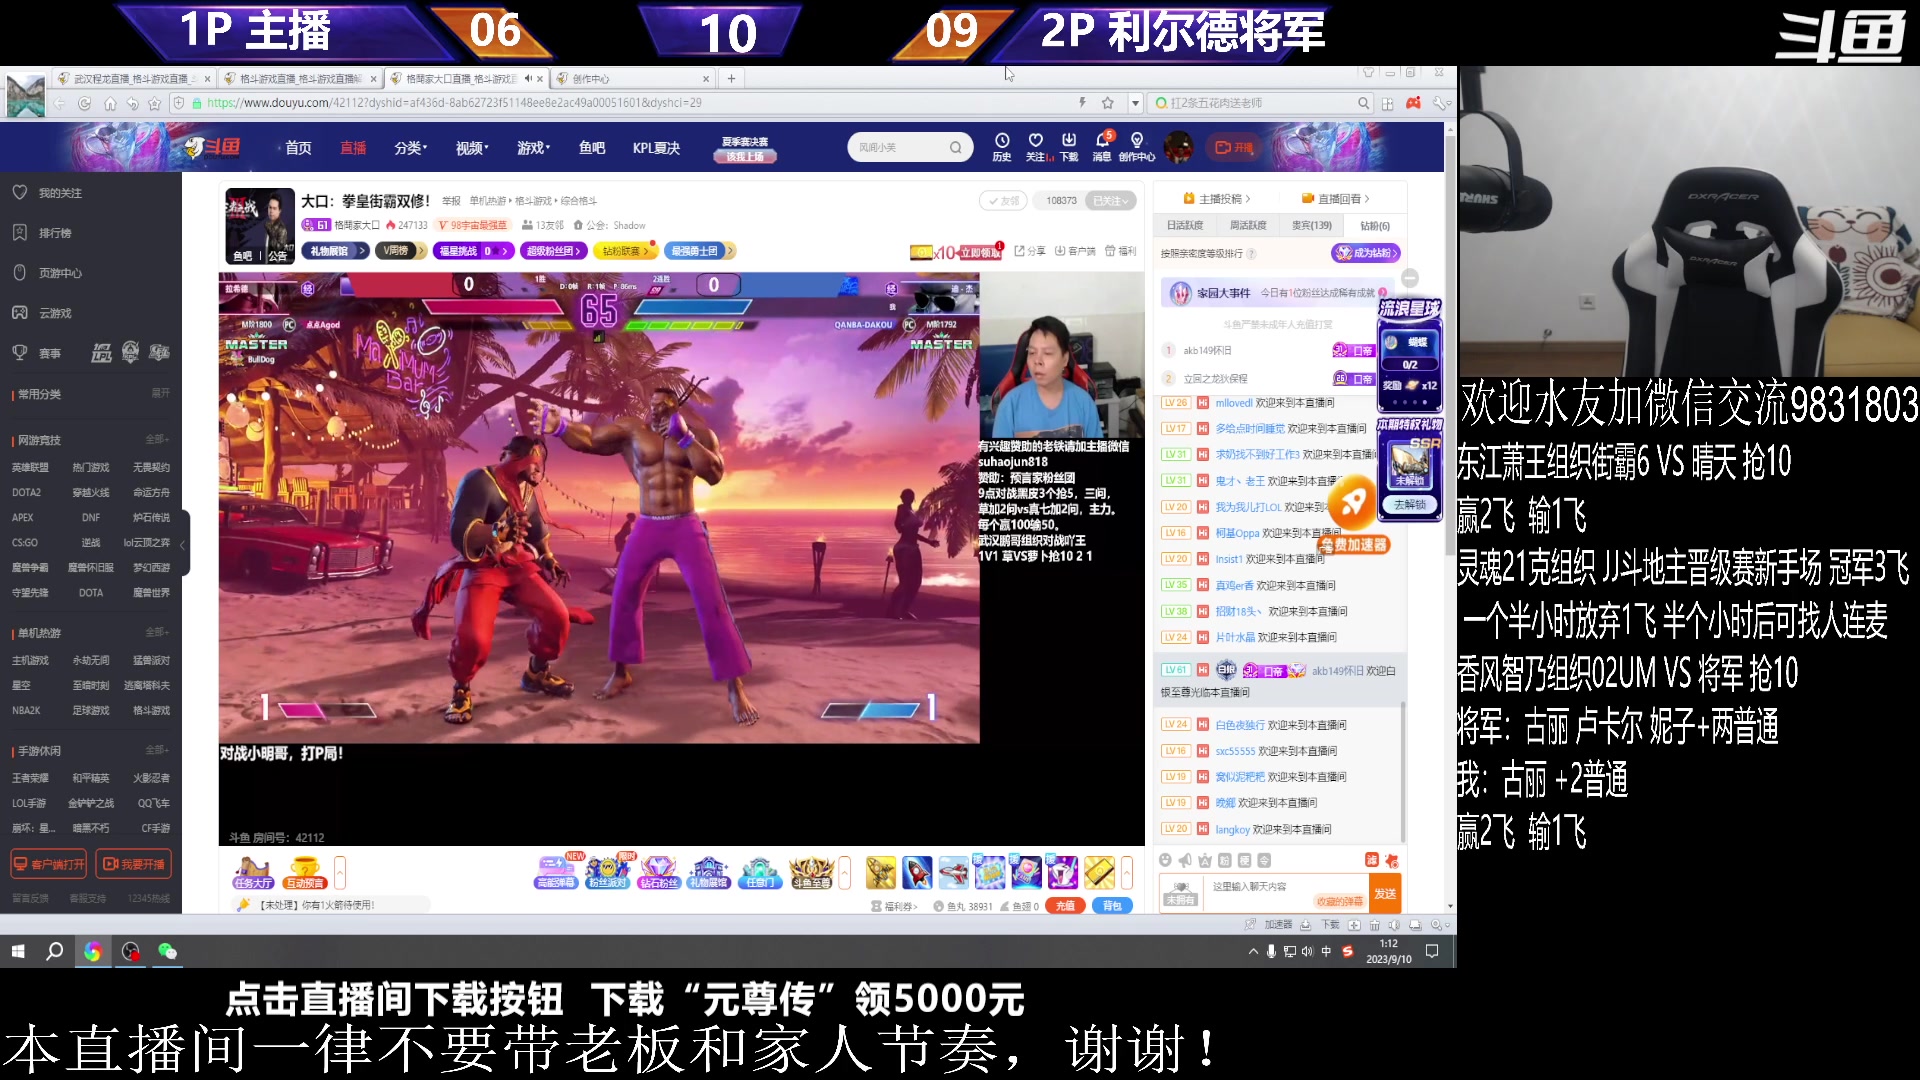Expand arrow beside 互动预言
This screenshot has width=1920, height=1080.
coord(340,872)
